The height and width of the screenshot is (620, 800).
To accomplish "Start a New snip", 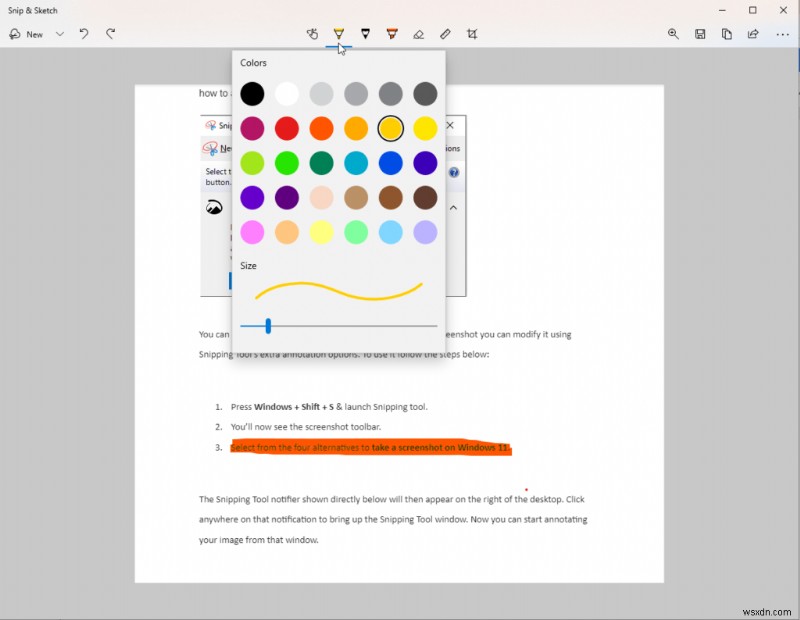I will 28,34.
